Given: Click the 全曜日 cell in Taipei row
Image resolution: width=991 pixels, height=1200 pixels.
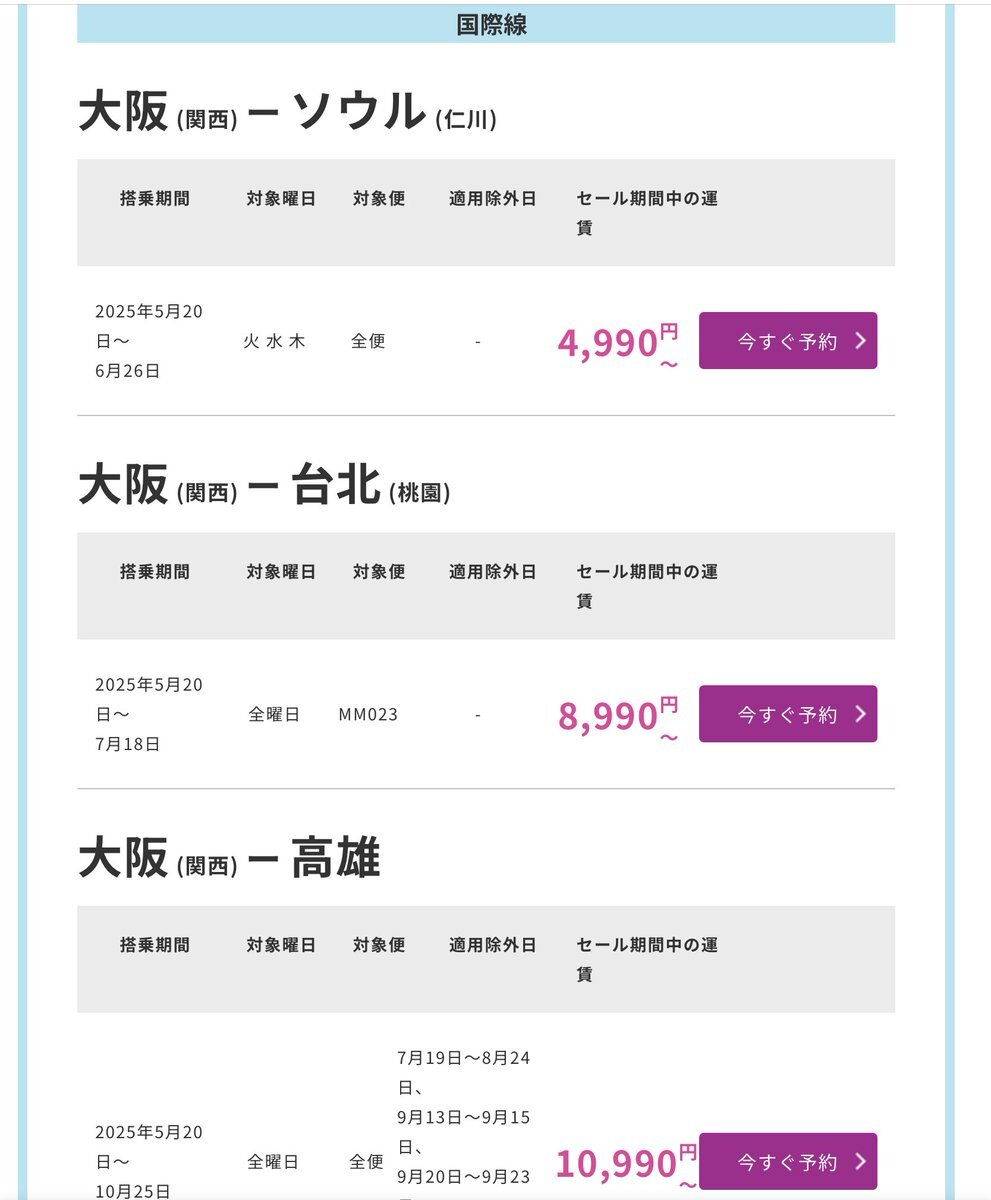Looking at the screenshot, I should point(274,715).
